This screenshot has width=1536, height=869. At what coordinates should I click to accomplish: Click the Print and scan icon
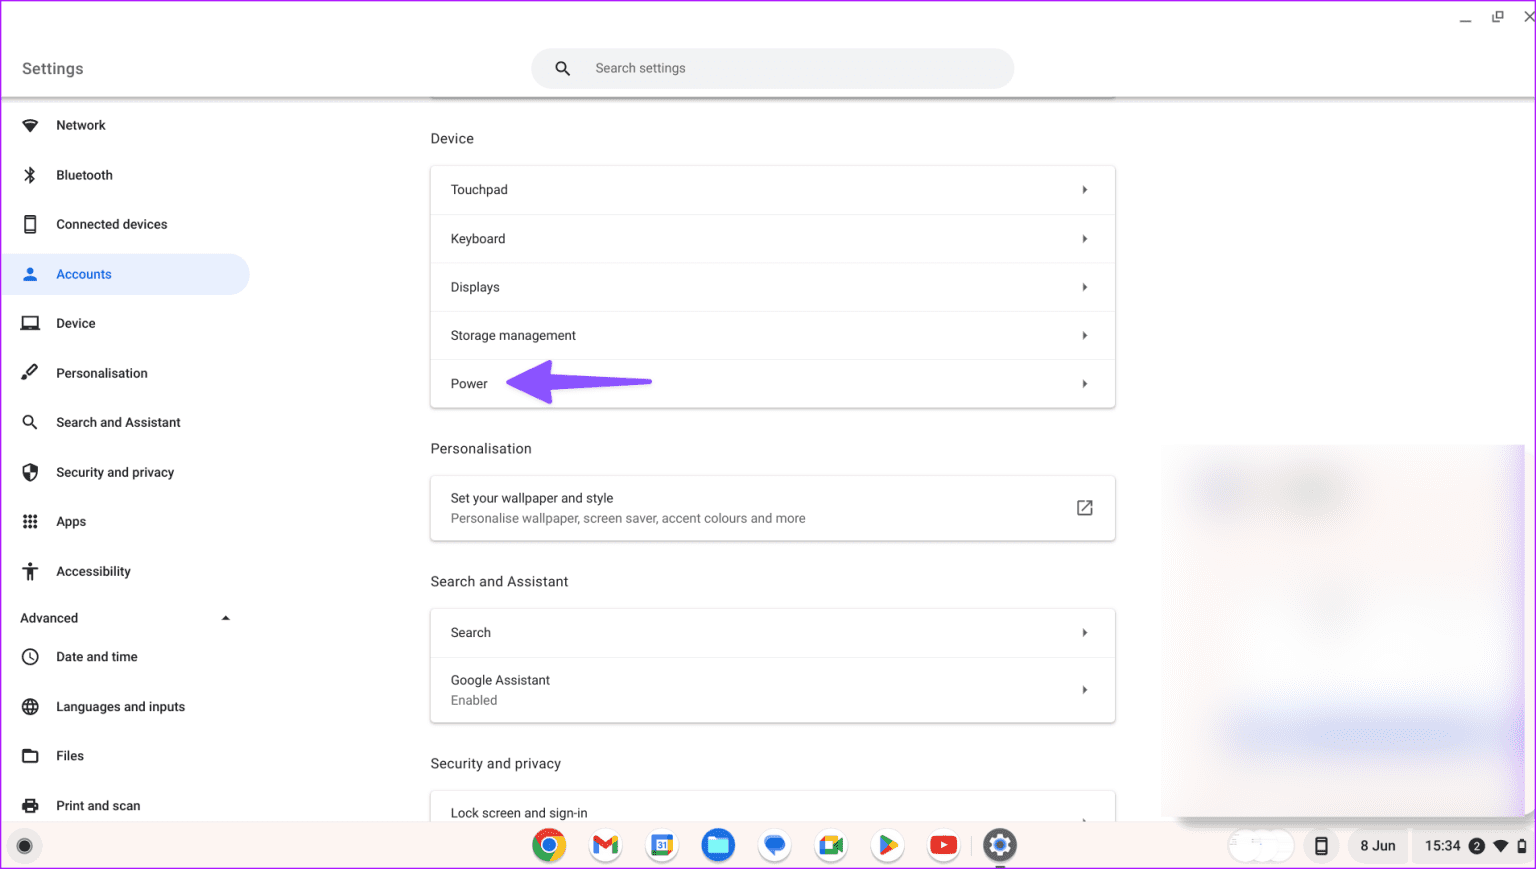tap(30, 805)
